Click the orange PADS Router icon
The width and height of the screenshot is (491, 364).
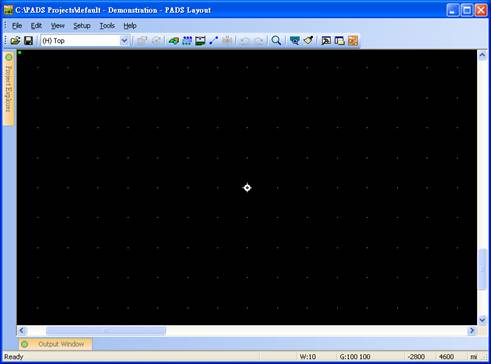point(353,41)
